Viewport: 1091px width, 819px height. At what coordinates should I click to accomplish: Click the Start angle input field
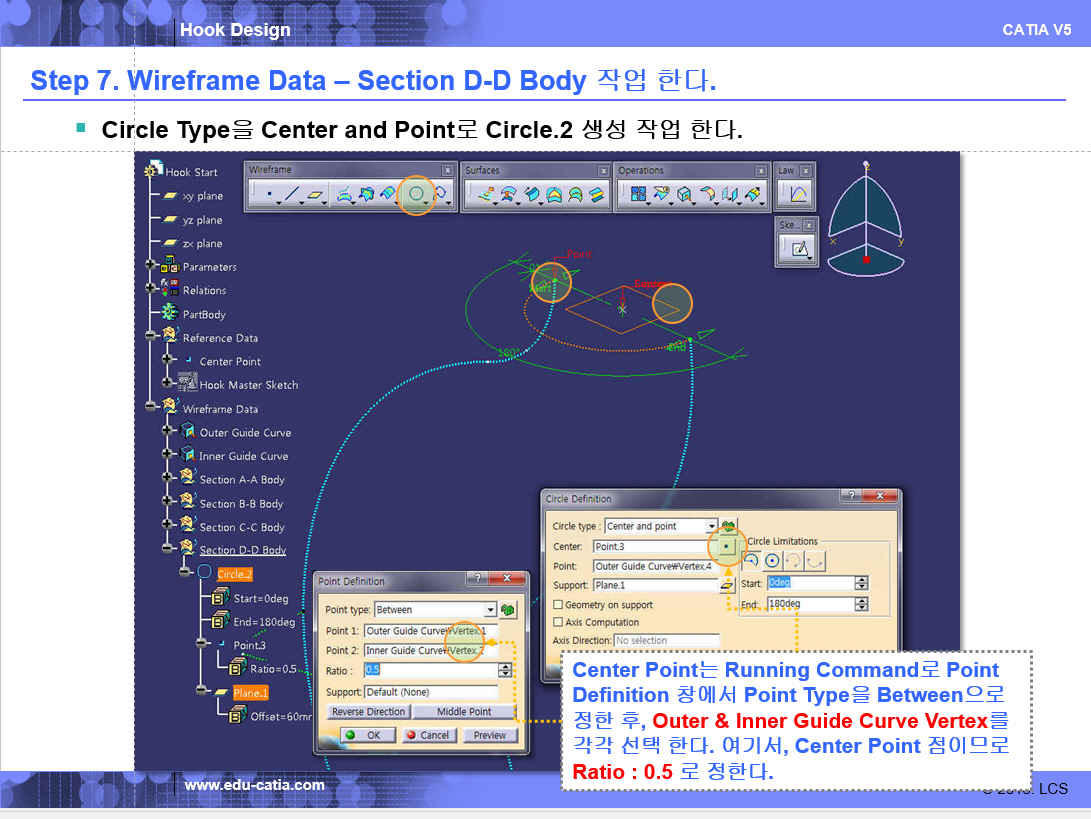pyautogui.click(x=808, y=583)
